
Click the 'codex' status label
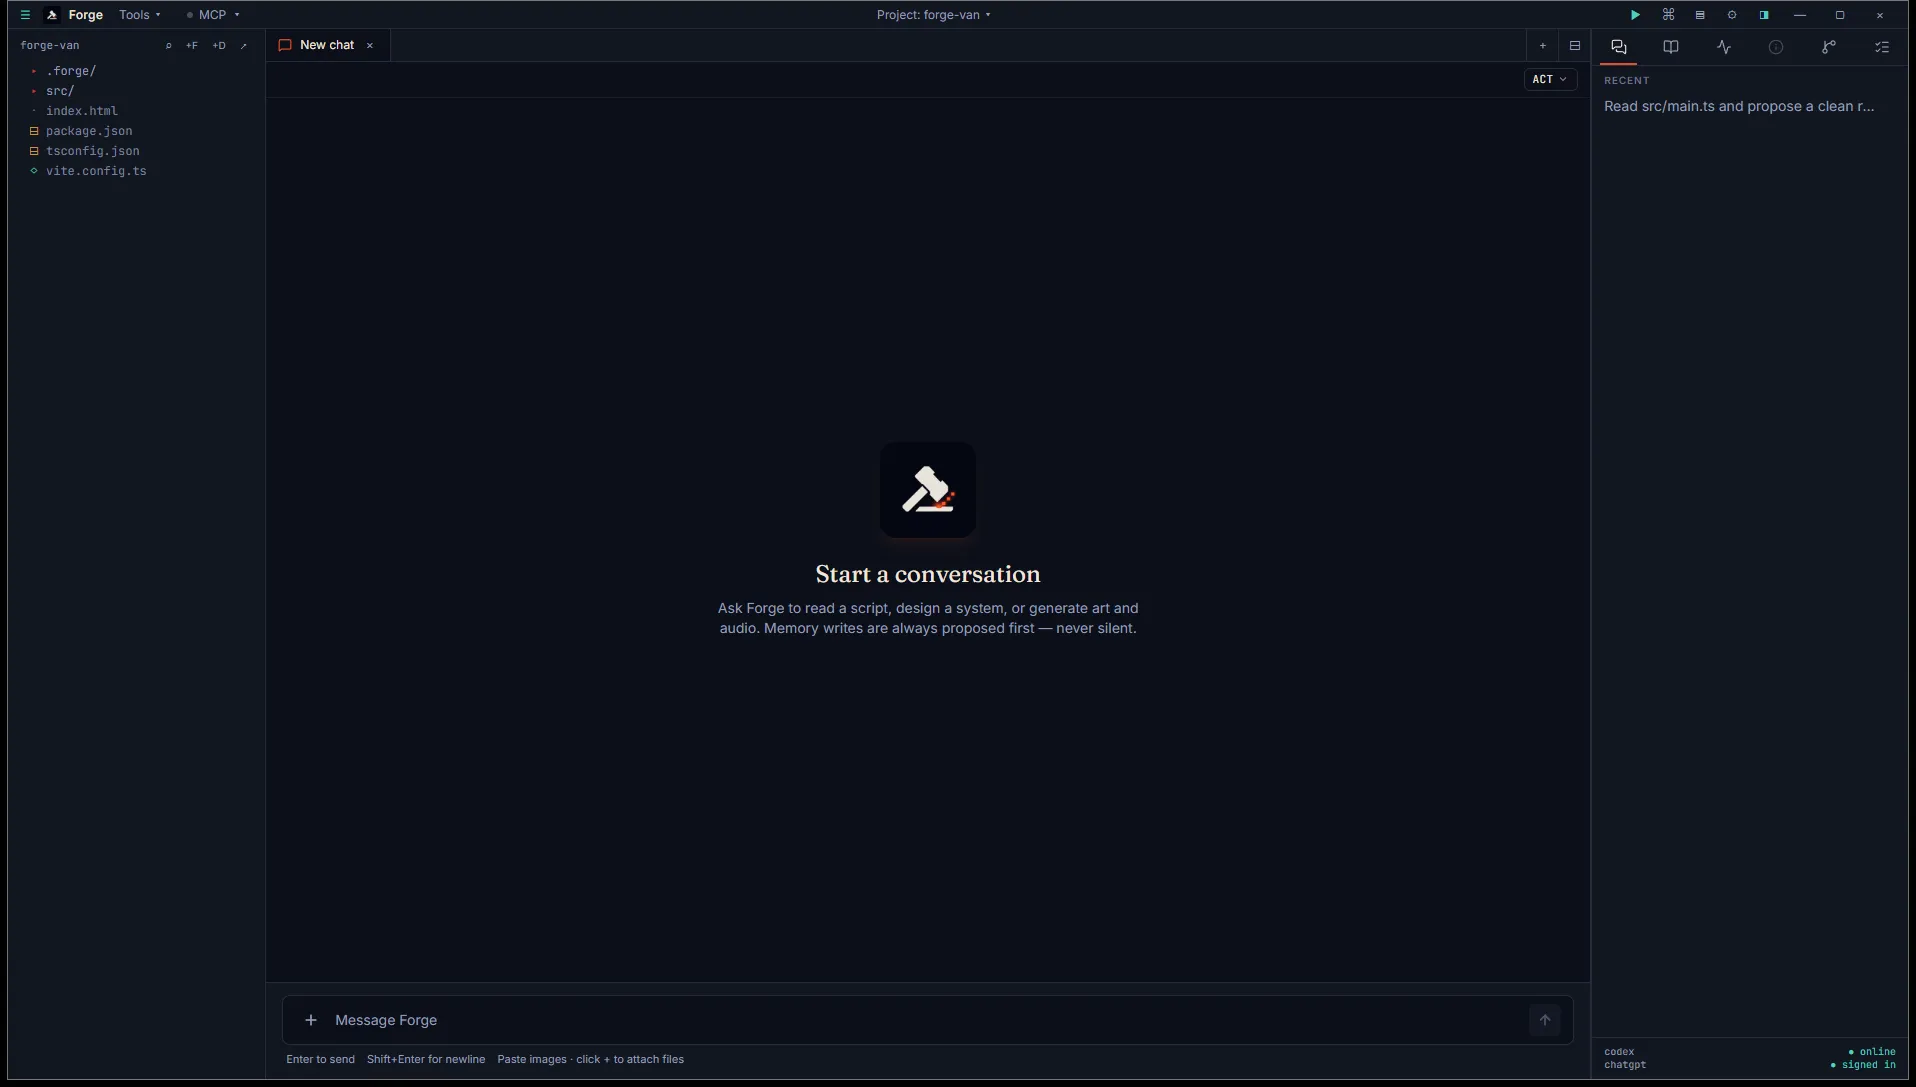[x=1619, y=1052]
